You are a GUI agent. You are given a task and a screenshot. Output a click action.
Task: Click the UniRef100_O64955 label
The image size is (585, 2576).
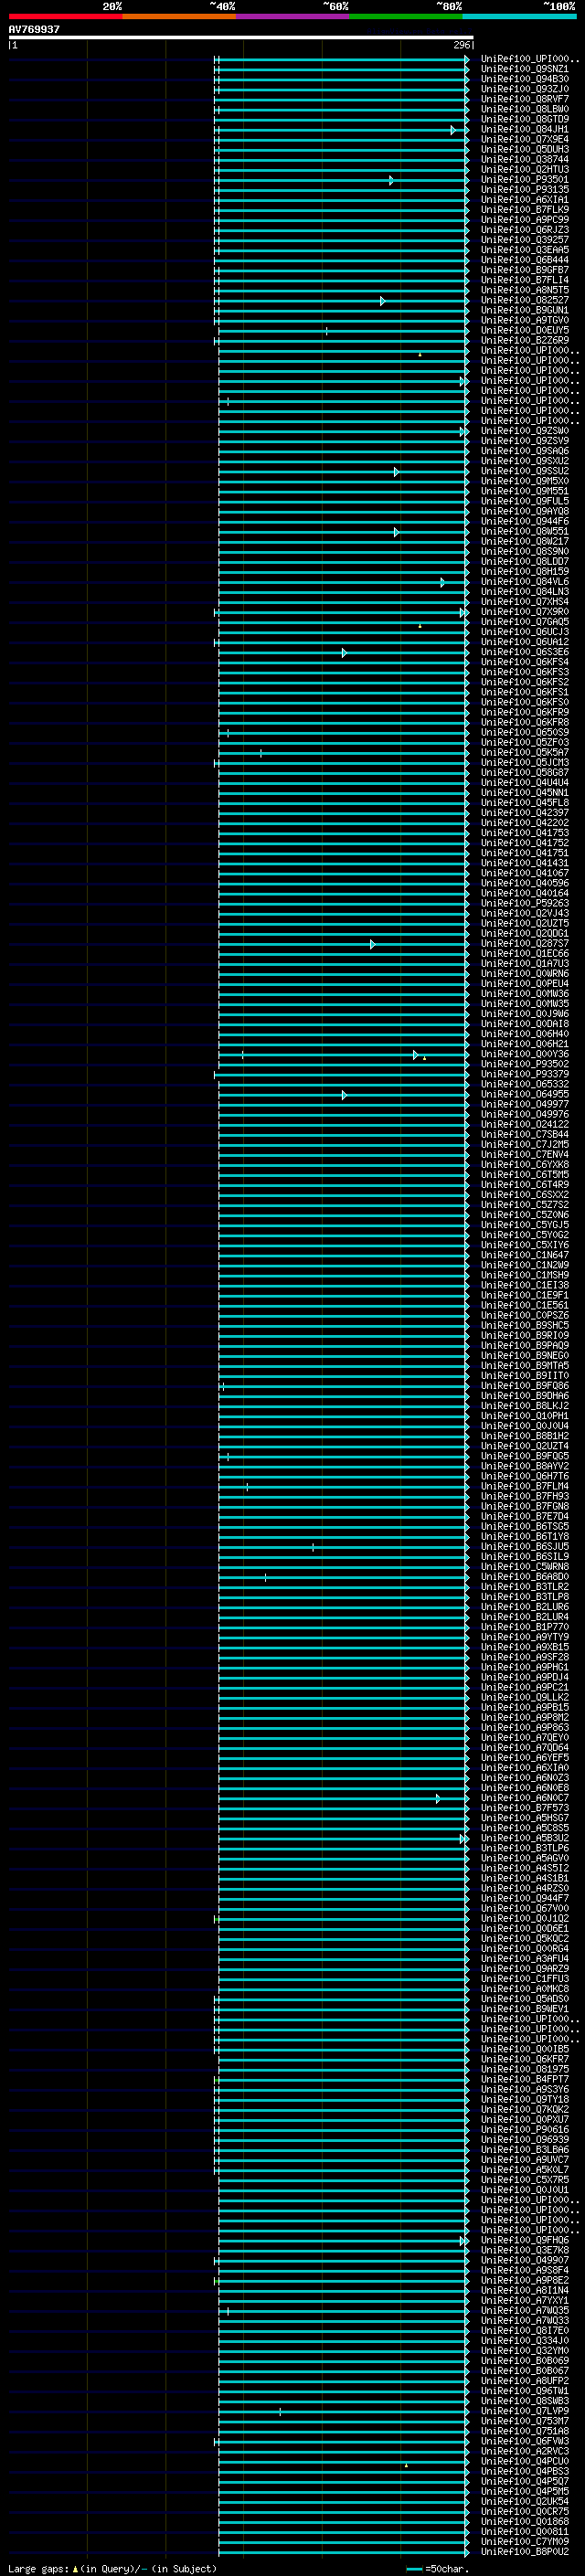[x=525, y=1094]
